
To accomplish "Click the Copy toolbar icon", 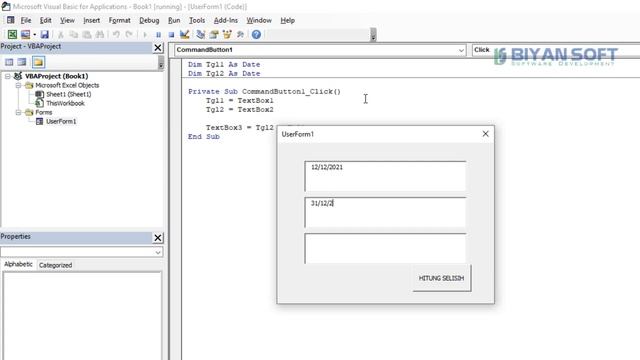I will point(73,35).
